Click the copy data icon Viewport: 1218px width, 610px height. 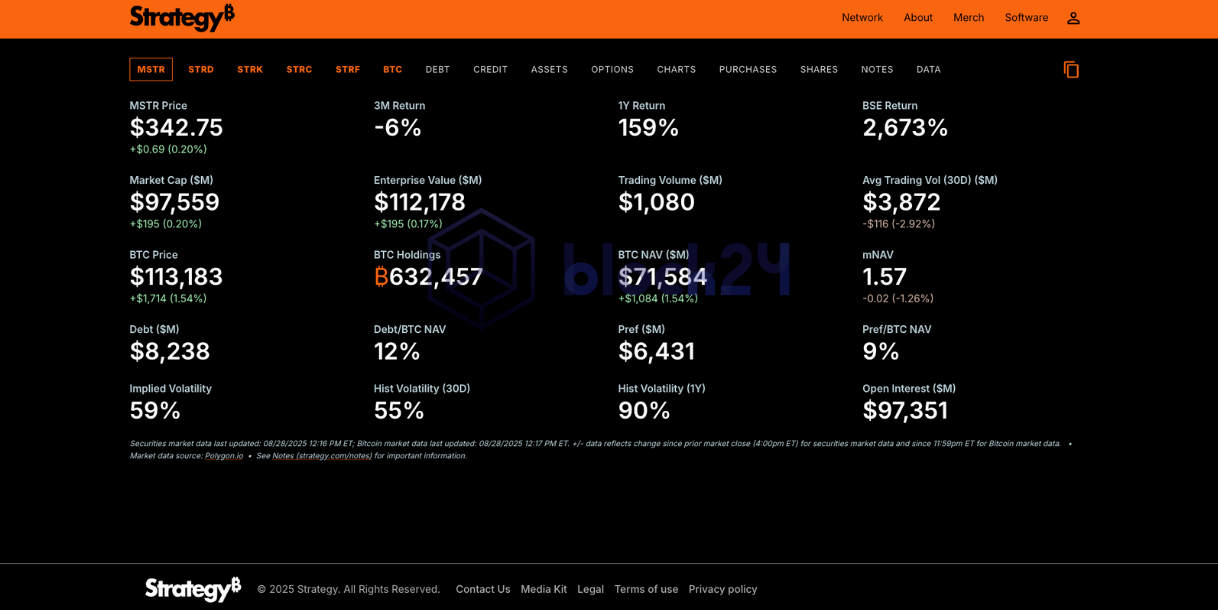(x=1071, y=69)
